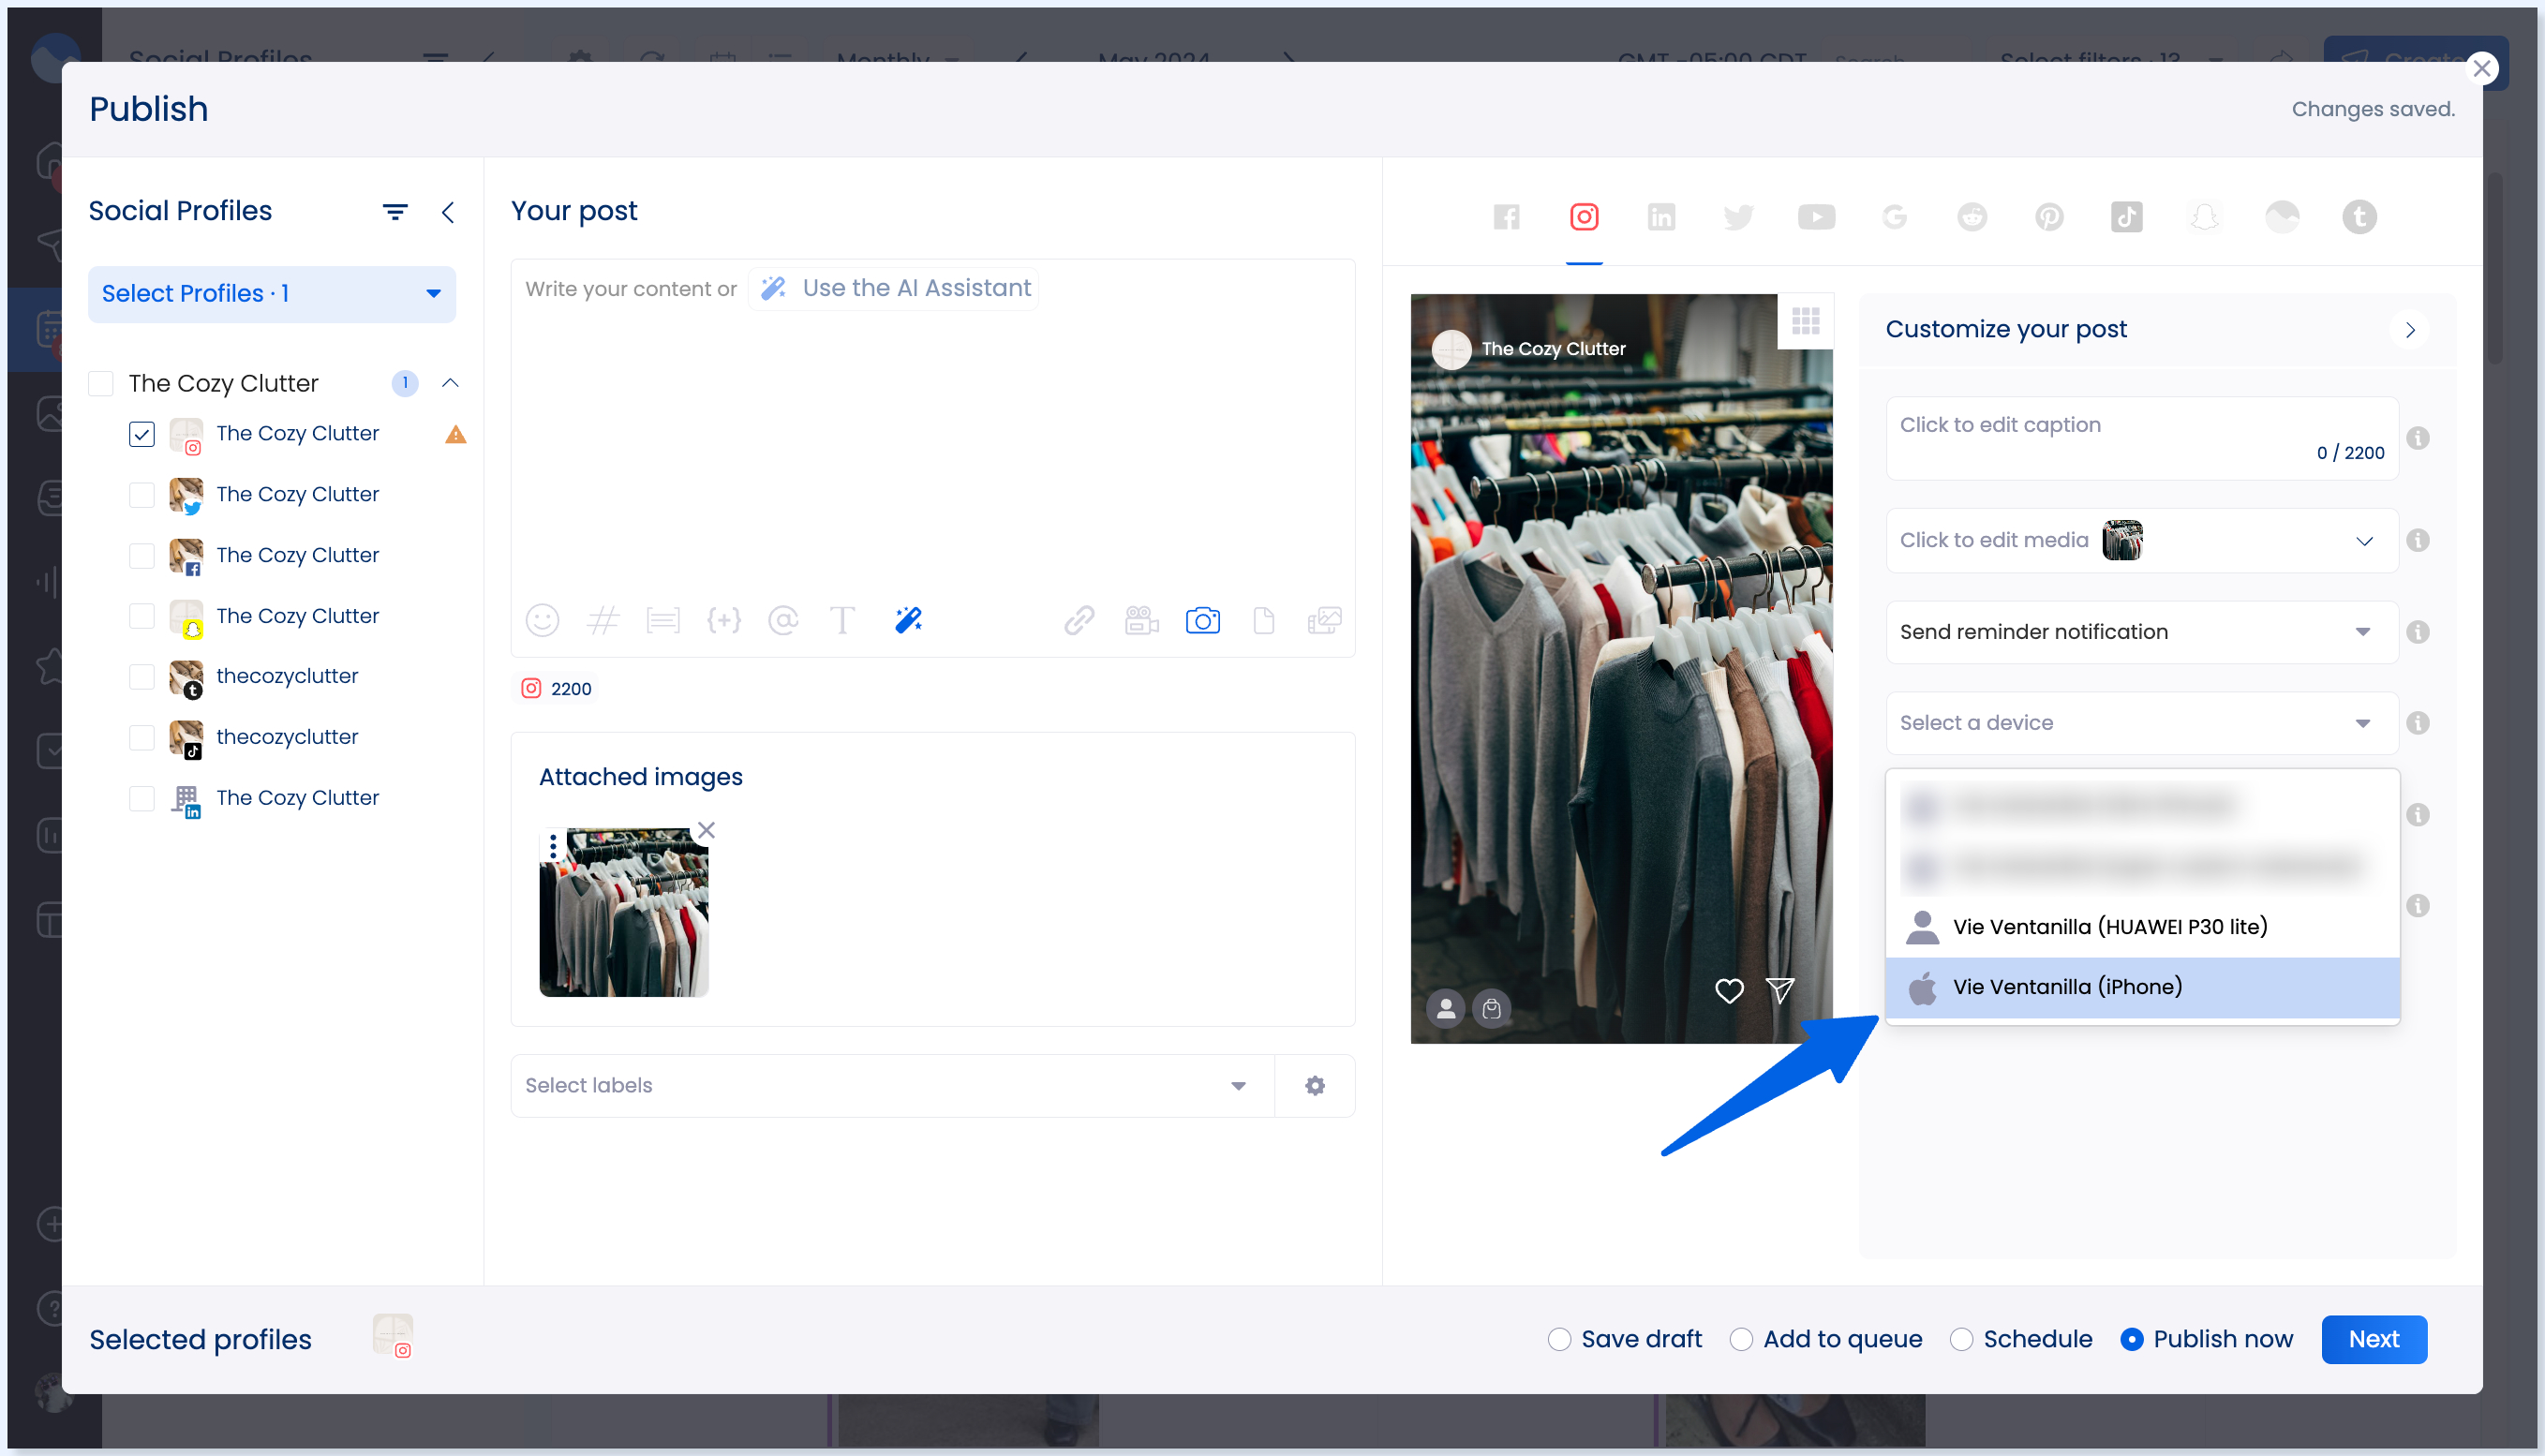Open the TikTok preview tab
The height and width of the screenshot is (1456, 2545).
2127,217
